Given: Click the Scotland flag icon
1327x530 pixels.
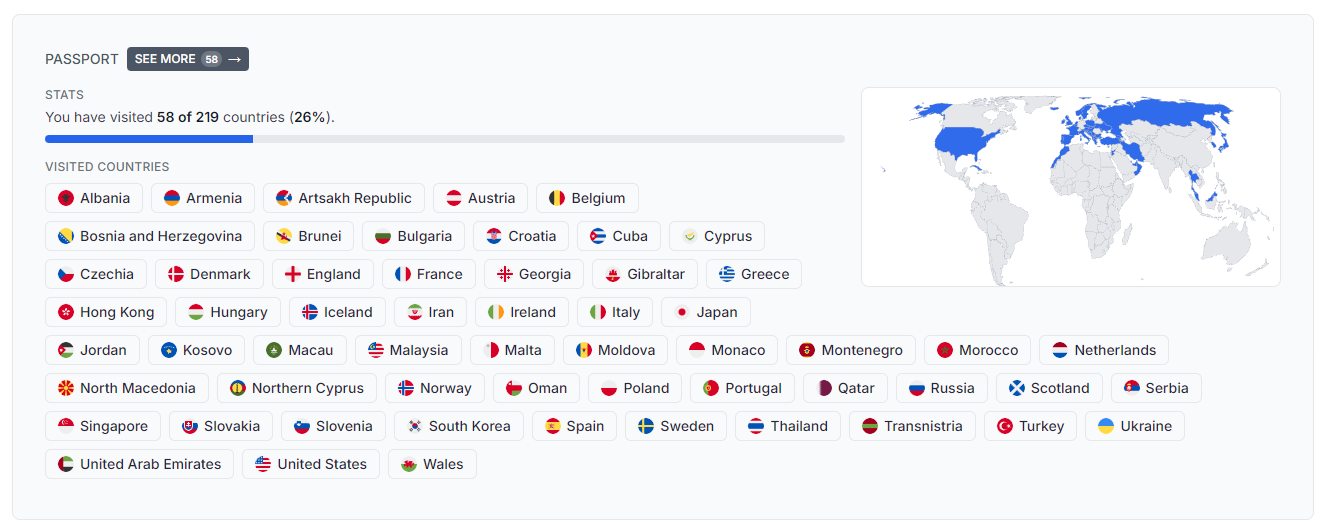Looking at the screenshot, I should click(x=1017, y=388).
